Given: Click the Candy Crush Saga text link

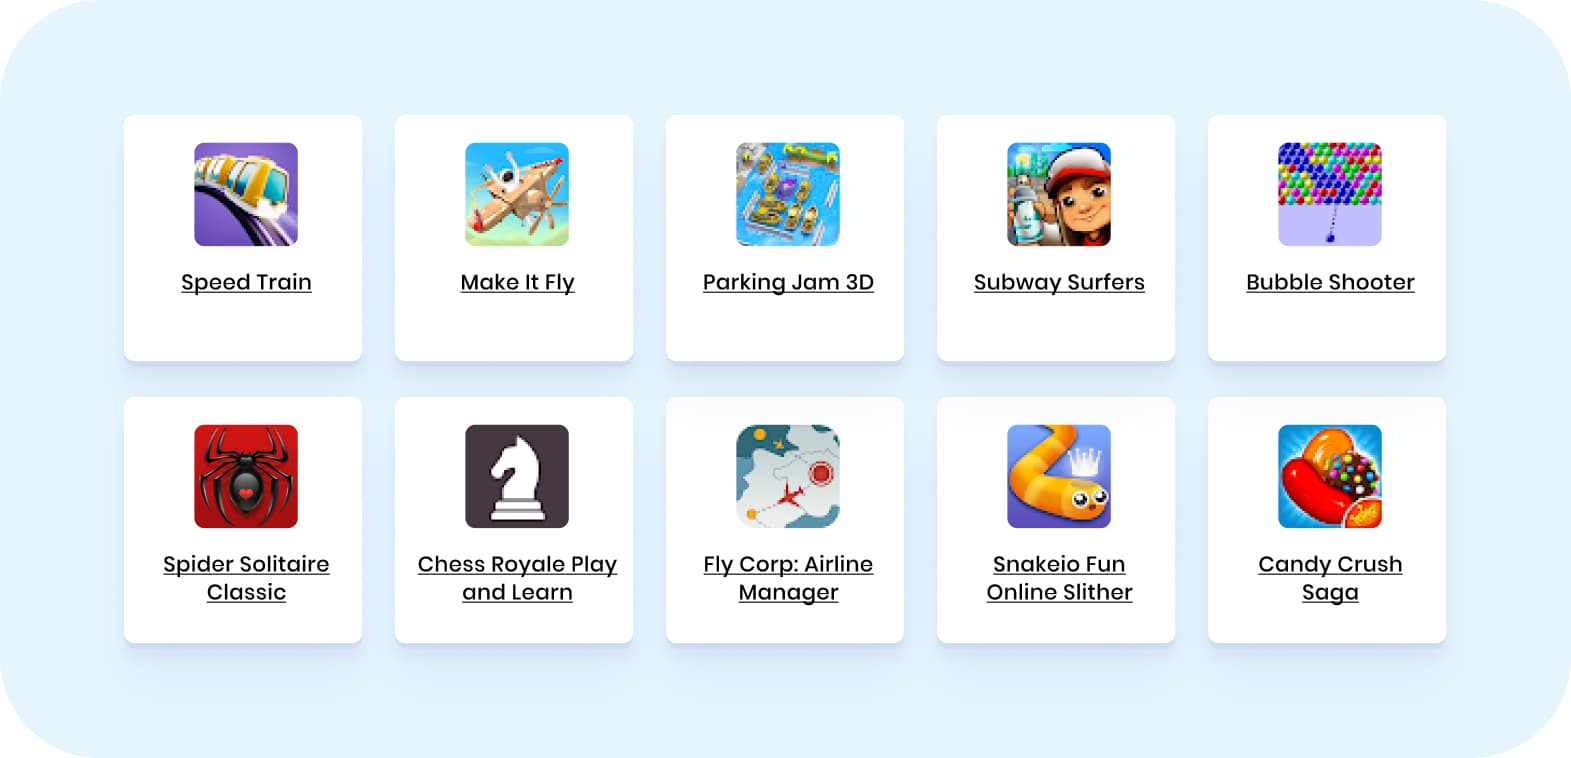Looking at the screenshot, I should click(x=1330, y=578).
